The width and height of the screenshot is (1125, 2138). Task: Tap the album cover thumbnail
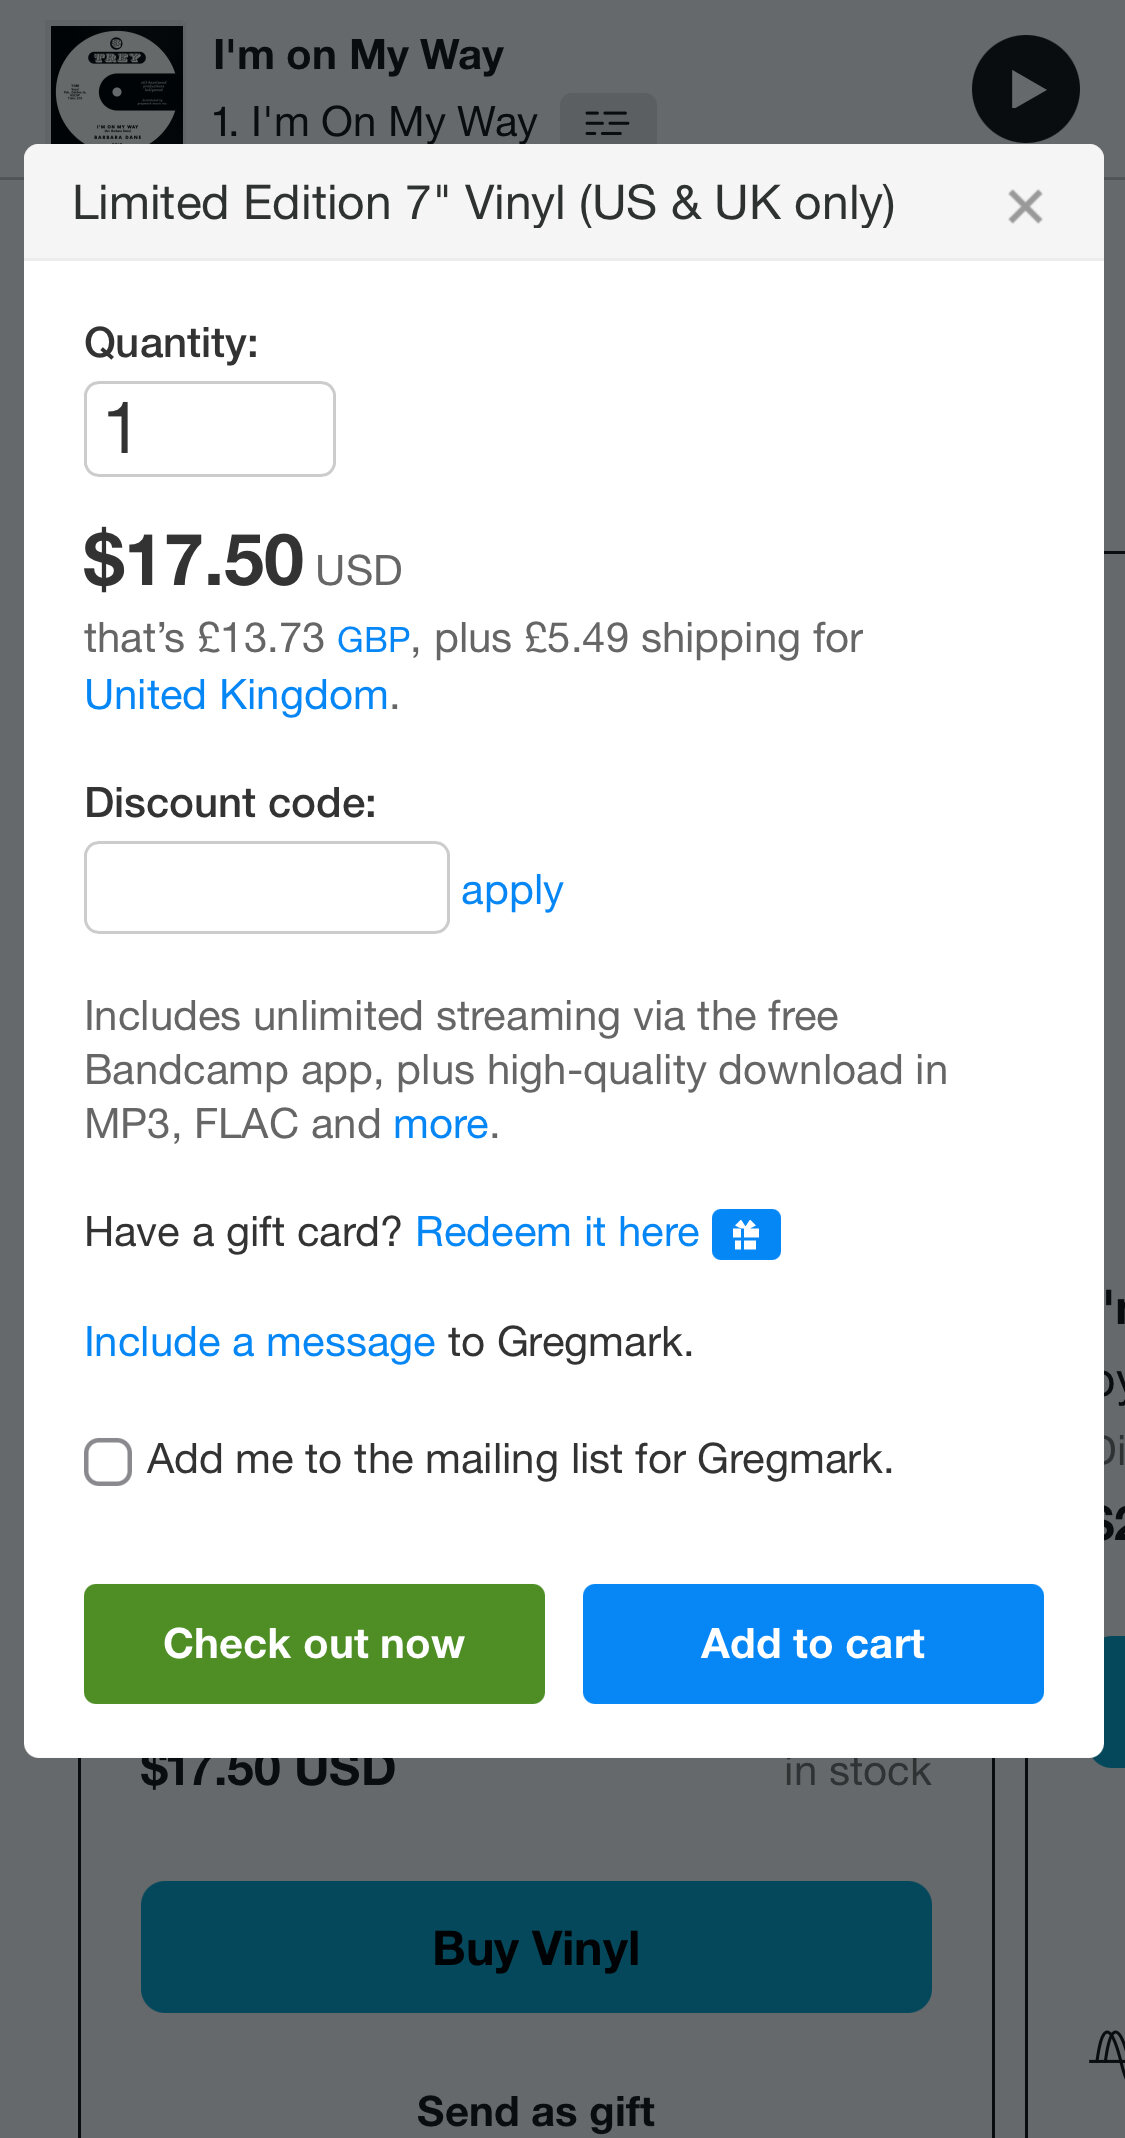[117, 86]
